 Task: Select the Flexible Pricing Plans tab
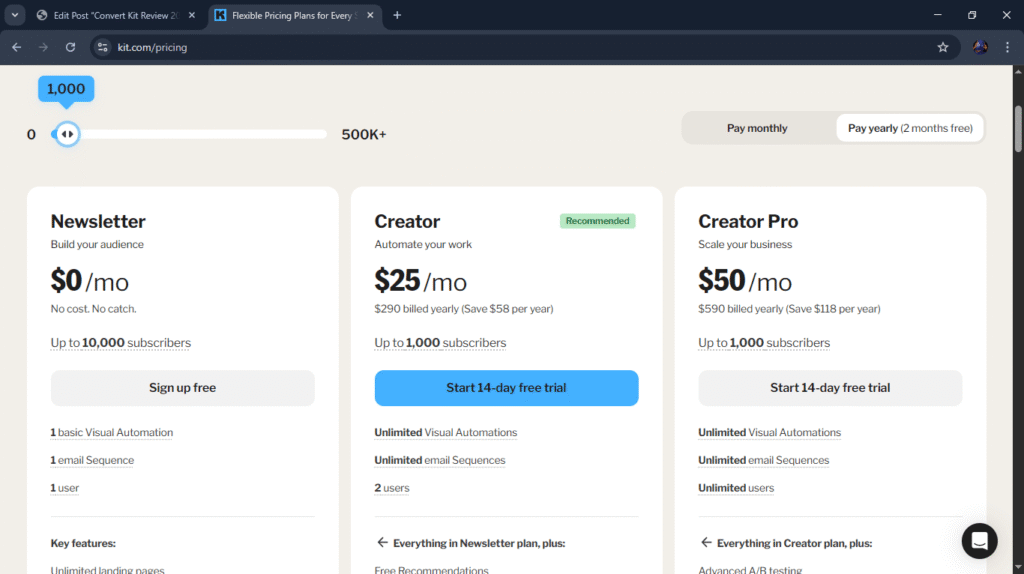click(x=295, y=15)
